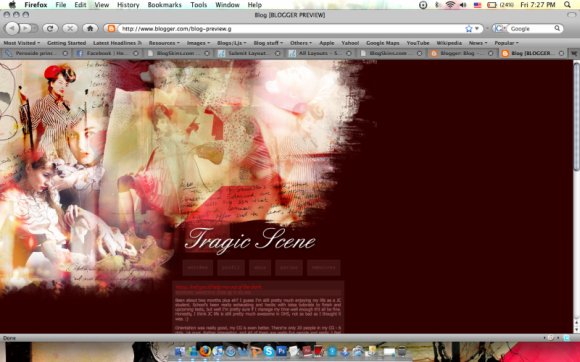Open the Help menu

(254, 5)
